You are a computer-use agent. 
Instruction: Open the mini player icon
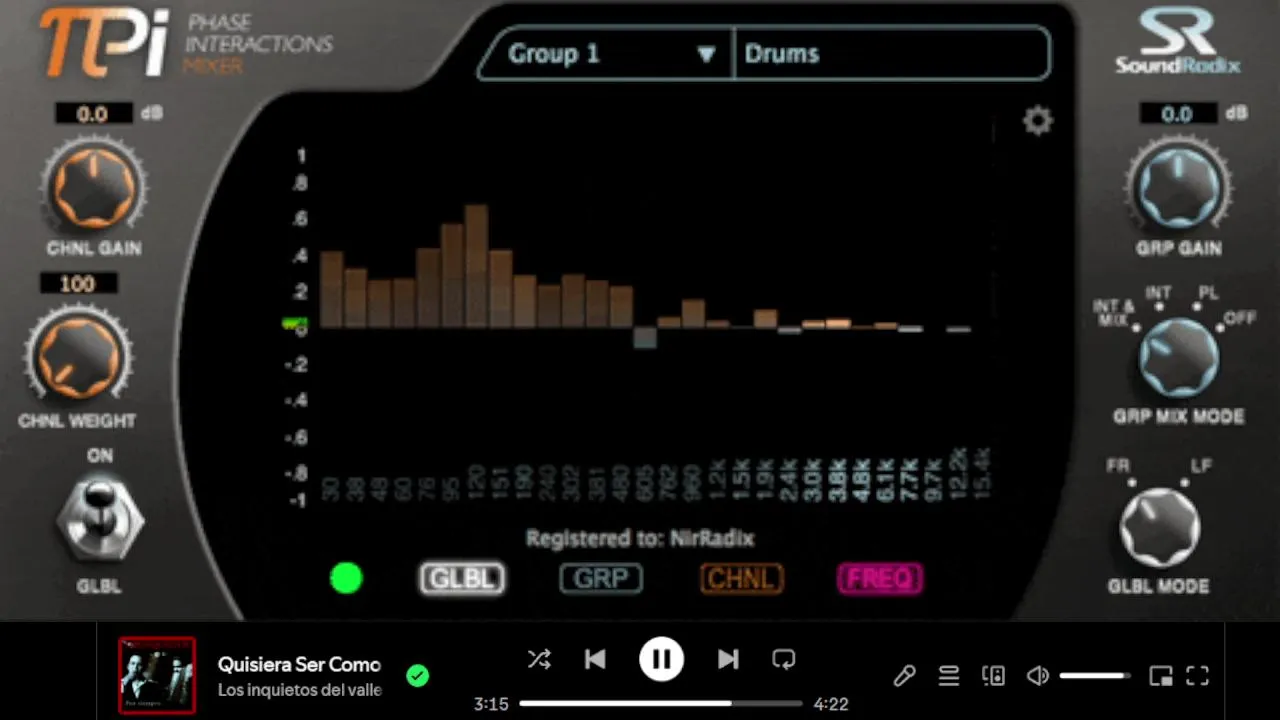1161,676
